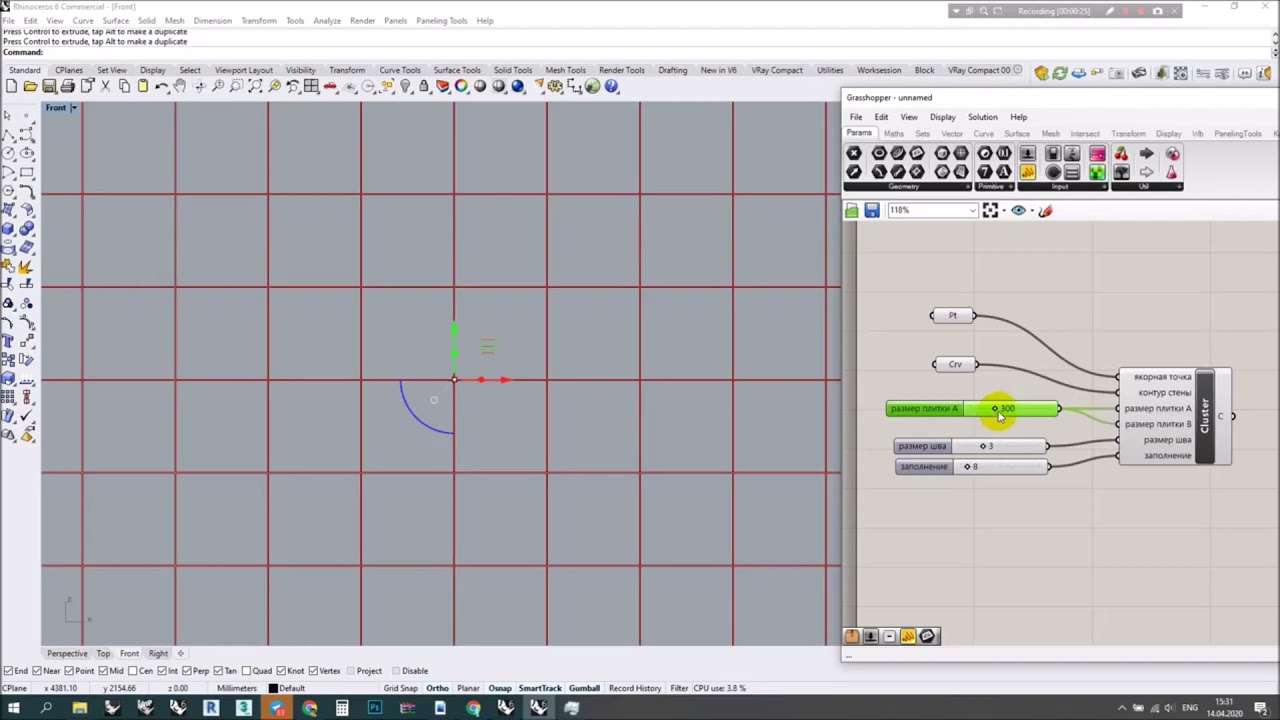Click the Grasshopper Panel yellow icon

click(x=1028, y=172)
